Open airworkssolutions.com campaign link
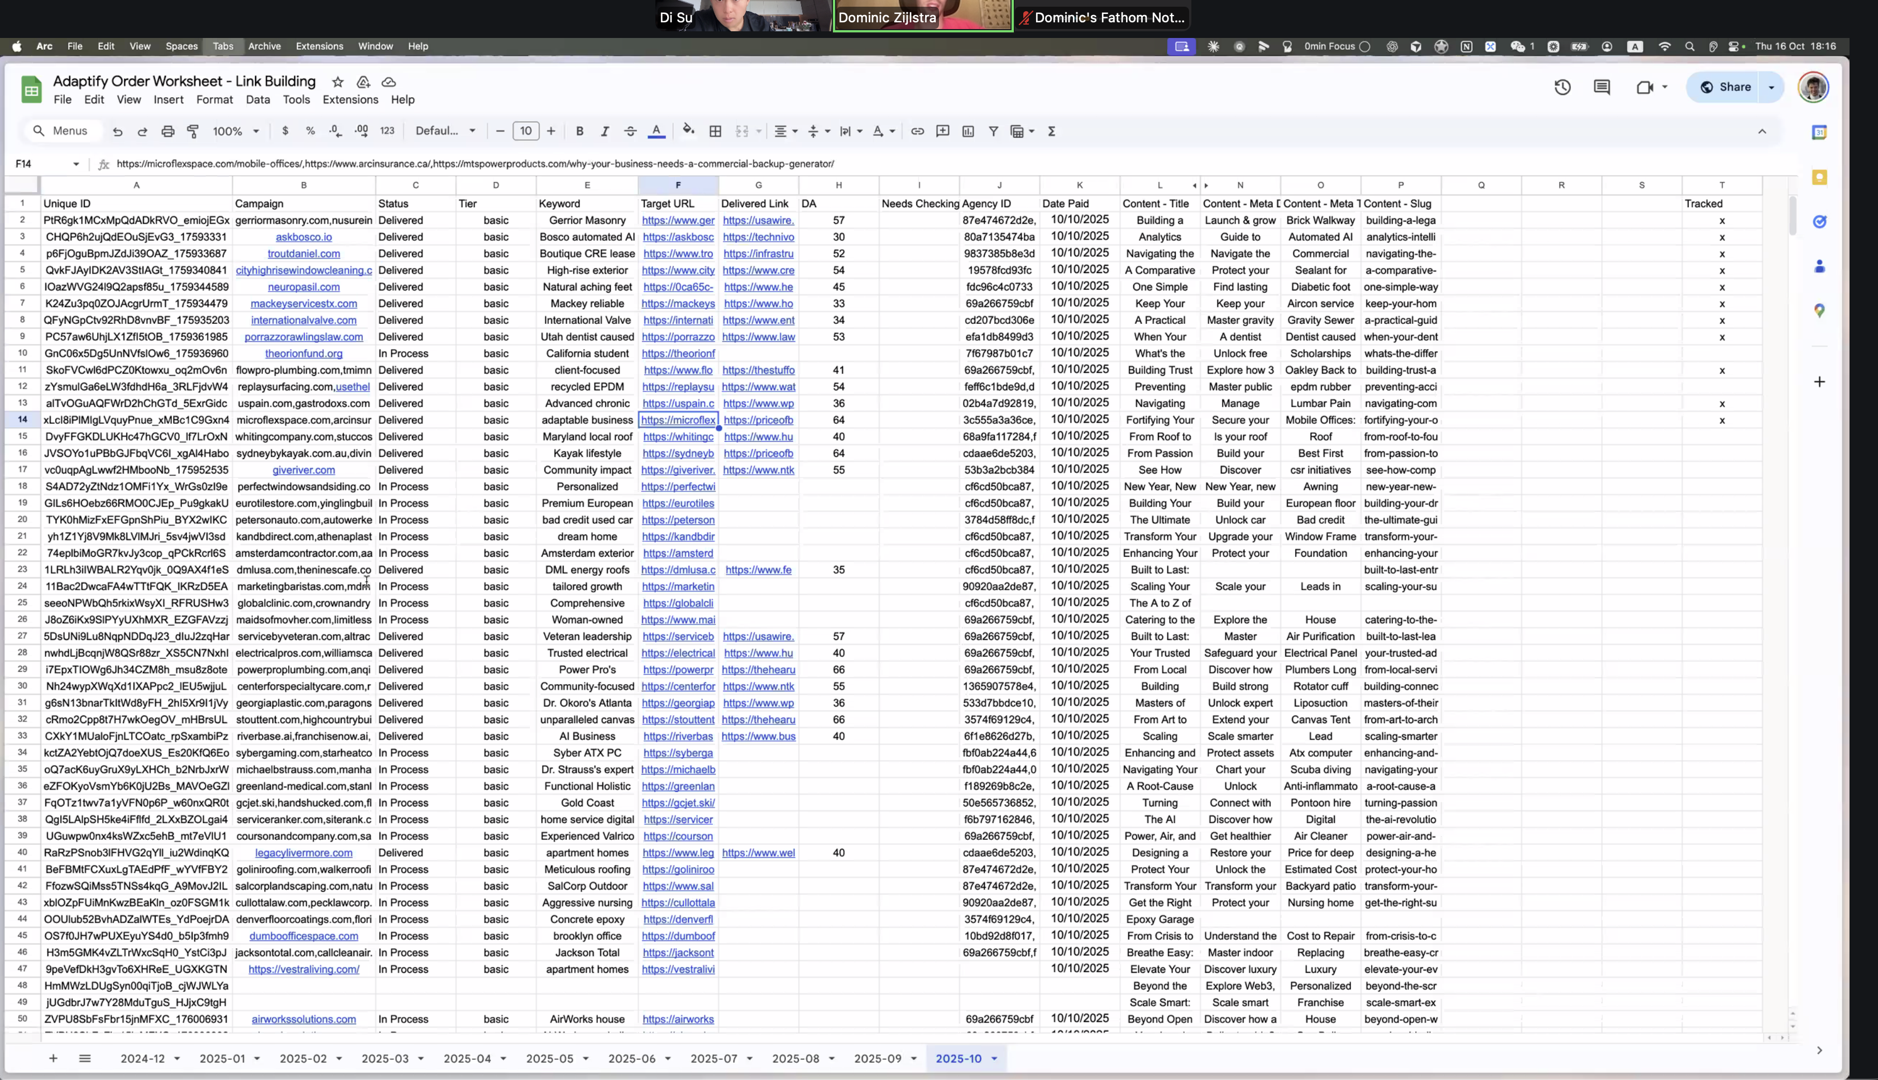The width and height of the screenshot is (1878, 1080). pos(303,1019)
